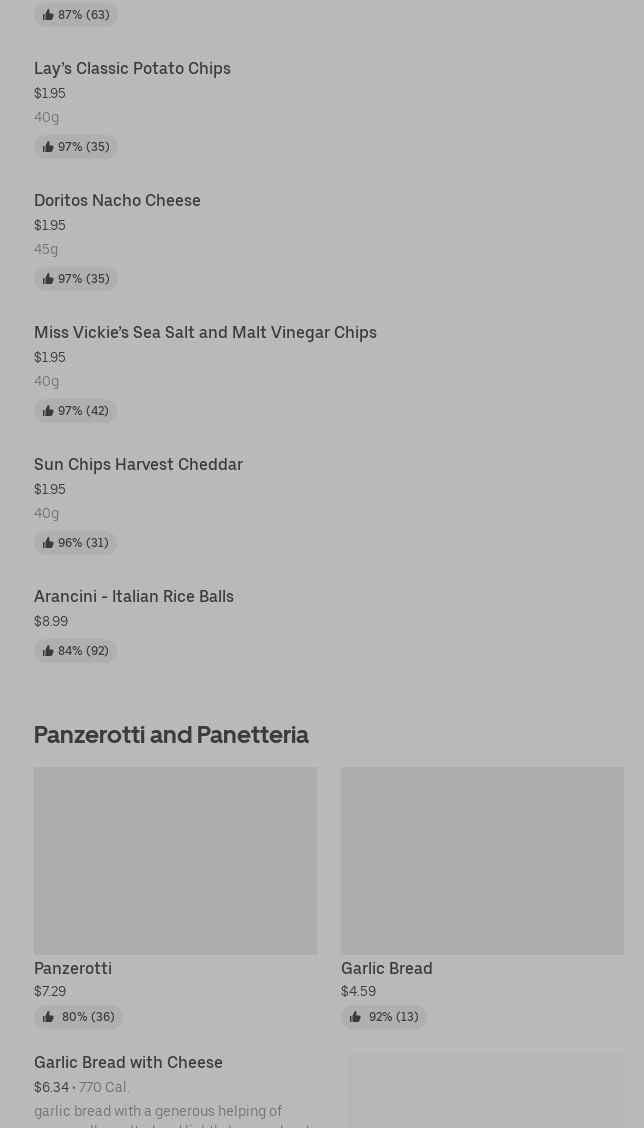
Task: Click thumbs-up icon under Sun Chips Harvest Cheddar
Action: pos(48,543)
